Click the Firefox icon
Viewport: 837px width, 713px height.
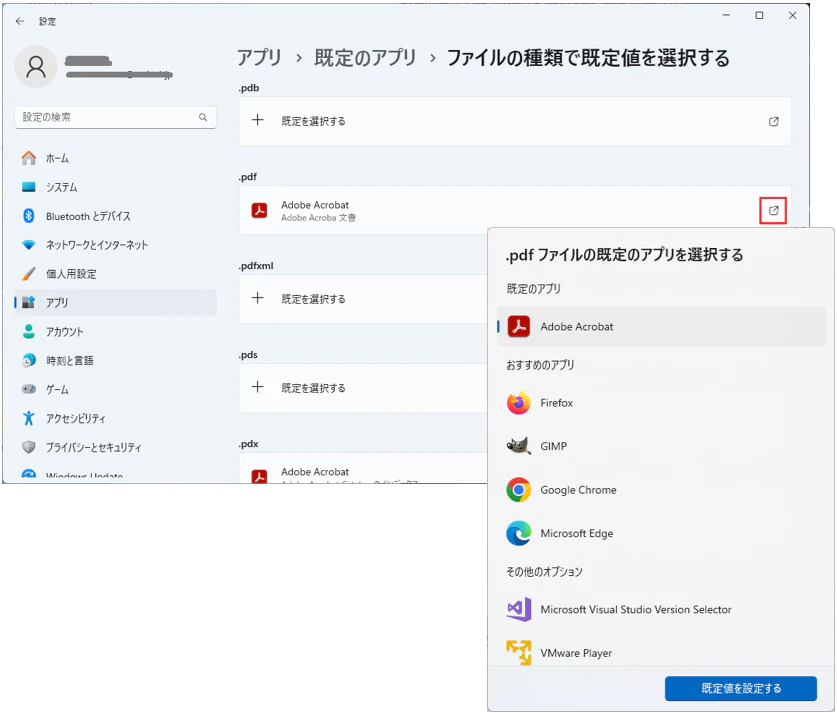tap(518, 403)
